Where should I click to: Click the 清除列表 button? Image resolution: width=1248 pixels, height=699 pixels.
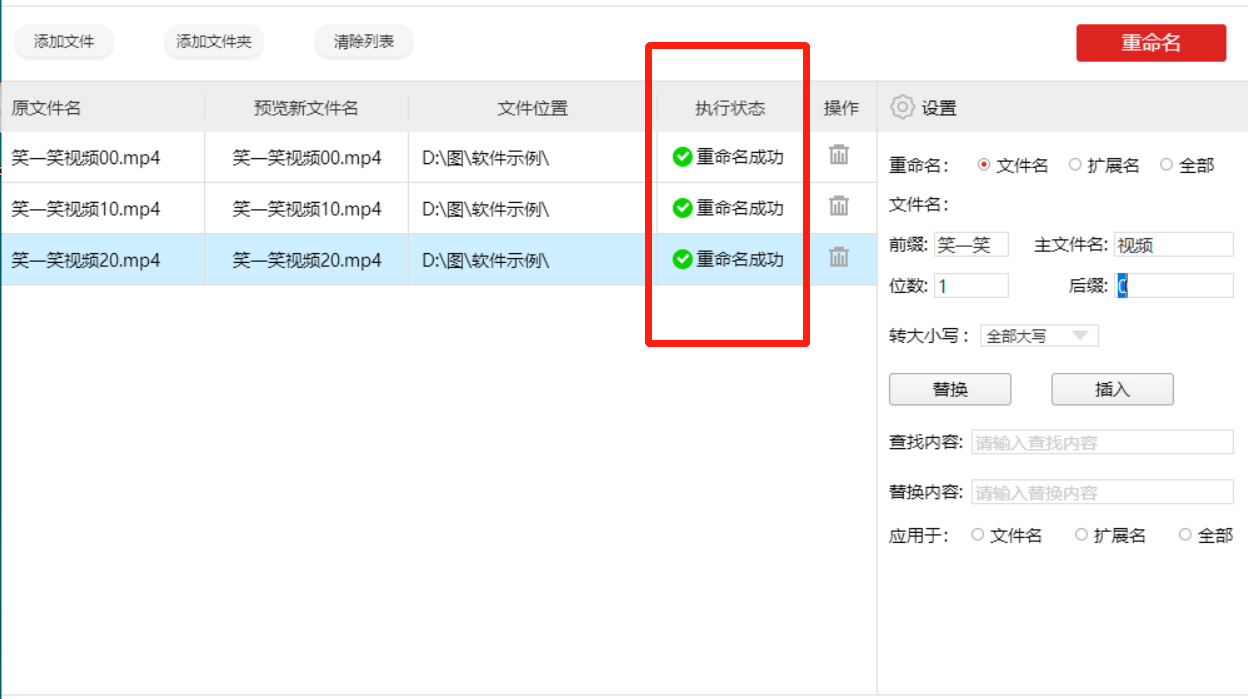364,42
